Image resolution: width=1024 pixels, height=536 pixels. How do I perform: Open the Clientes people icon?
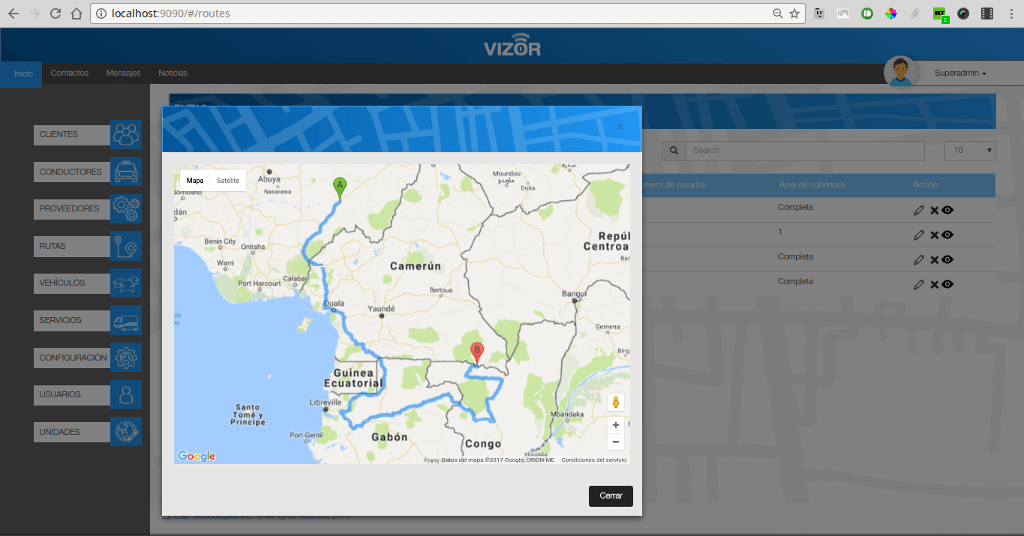pyautogui.click(x=126, y=134)
